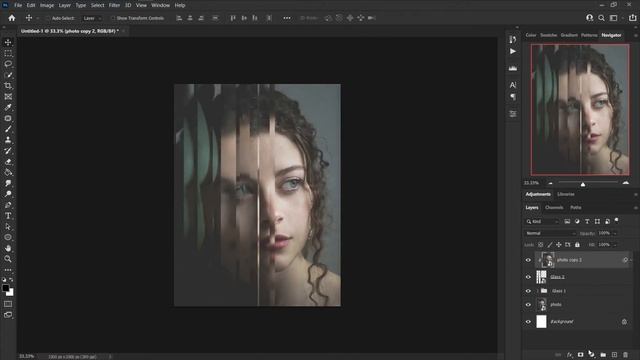Enable Show Transform Controls checkbox
This screenshot has height=360, width=640.
pyautogui.click(x=113, y=18)
